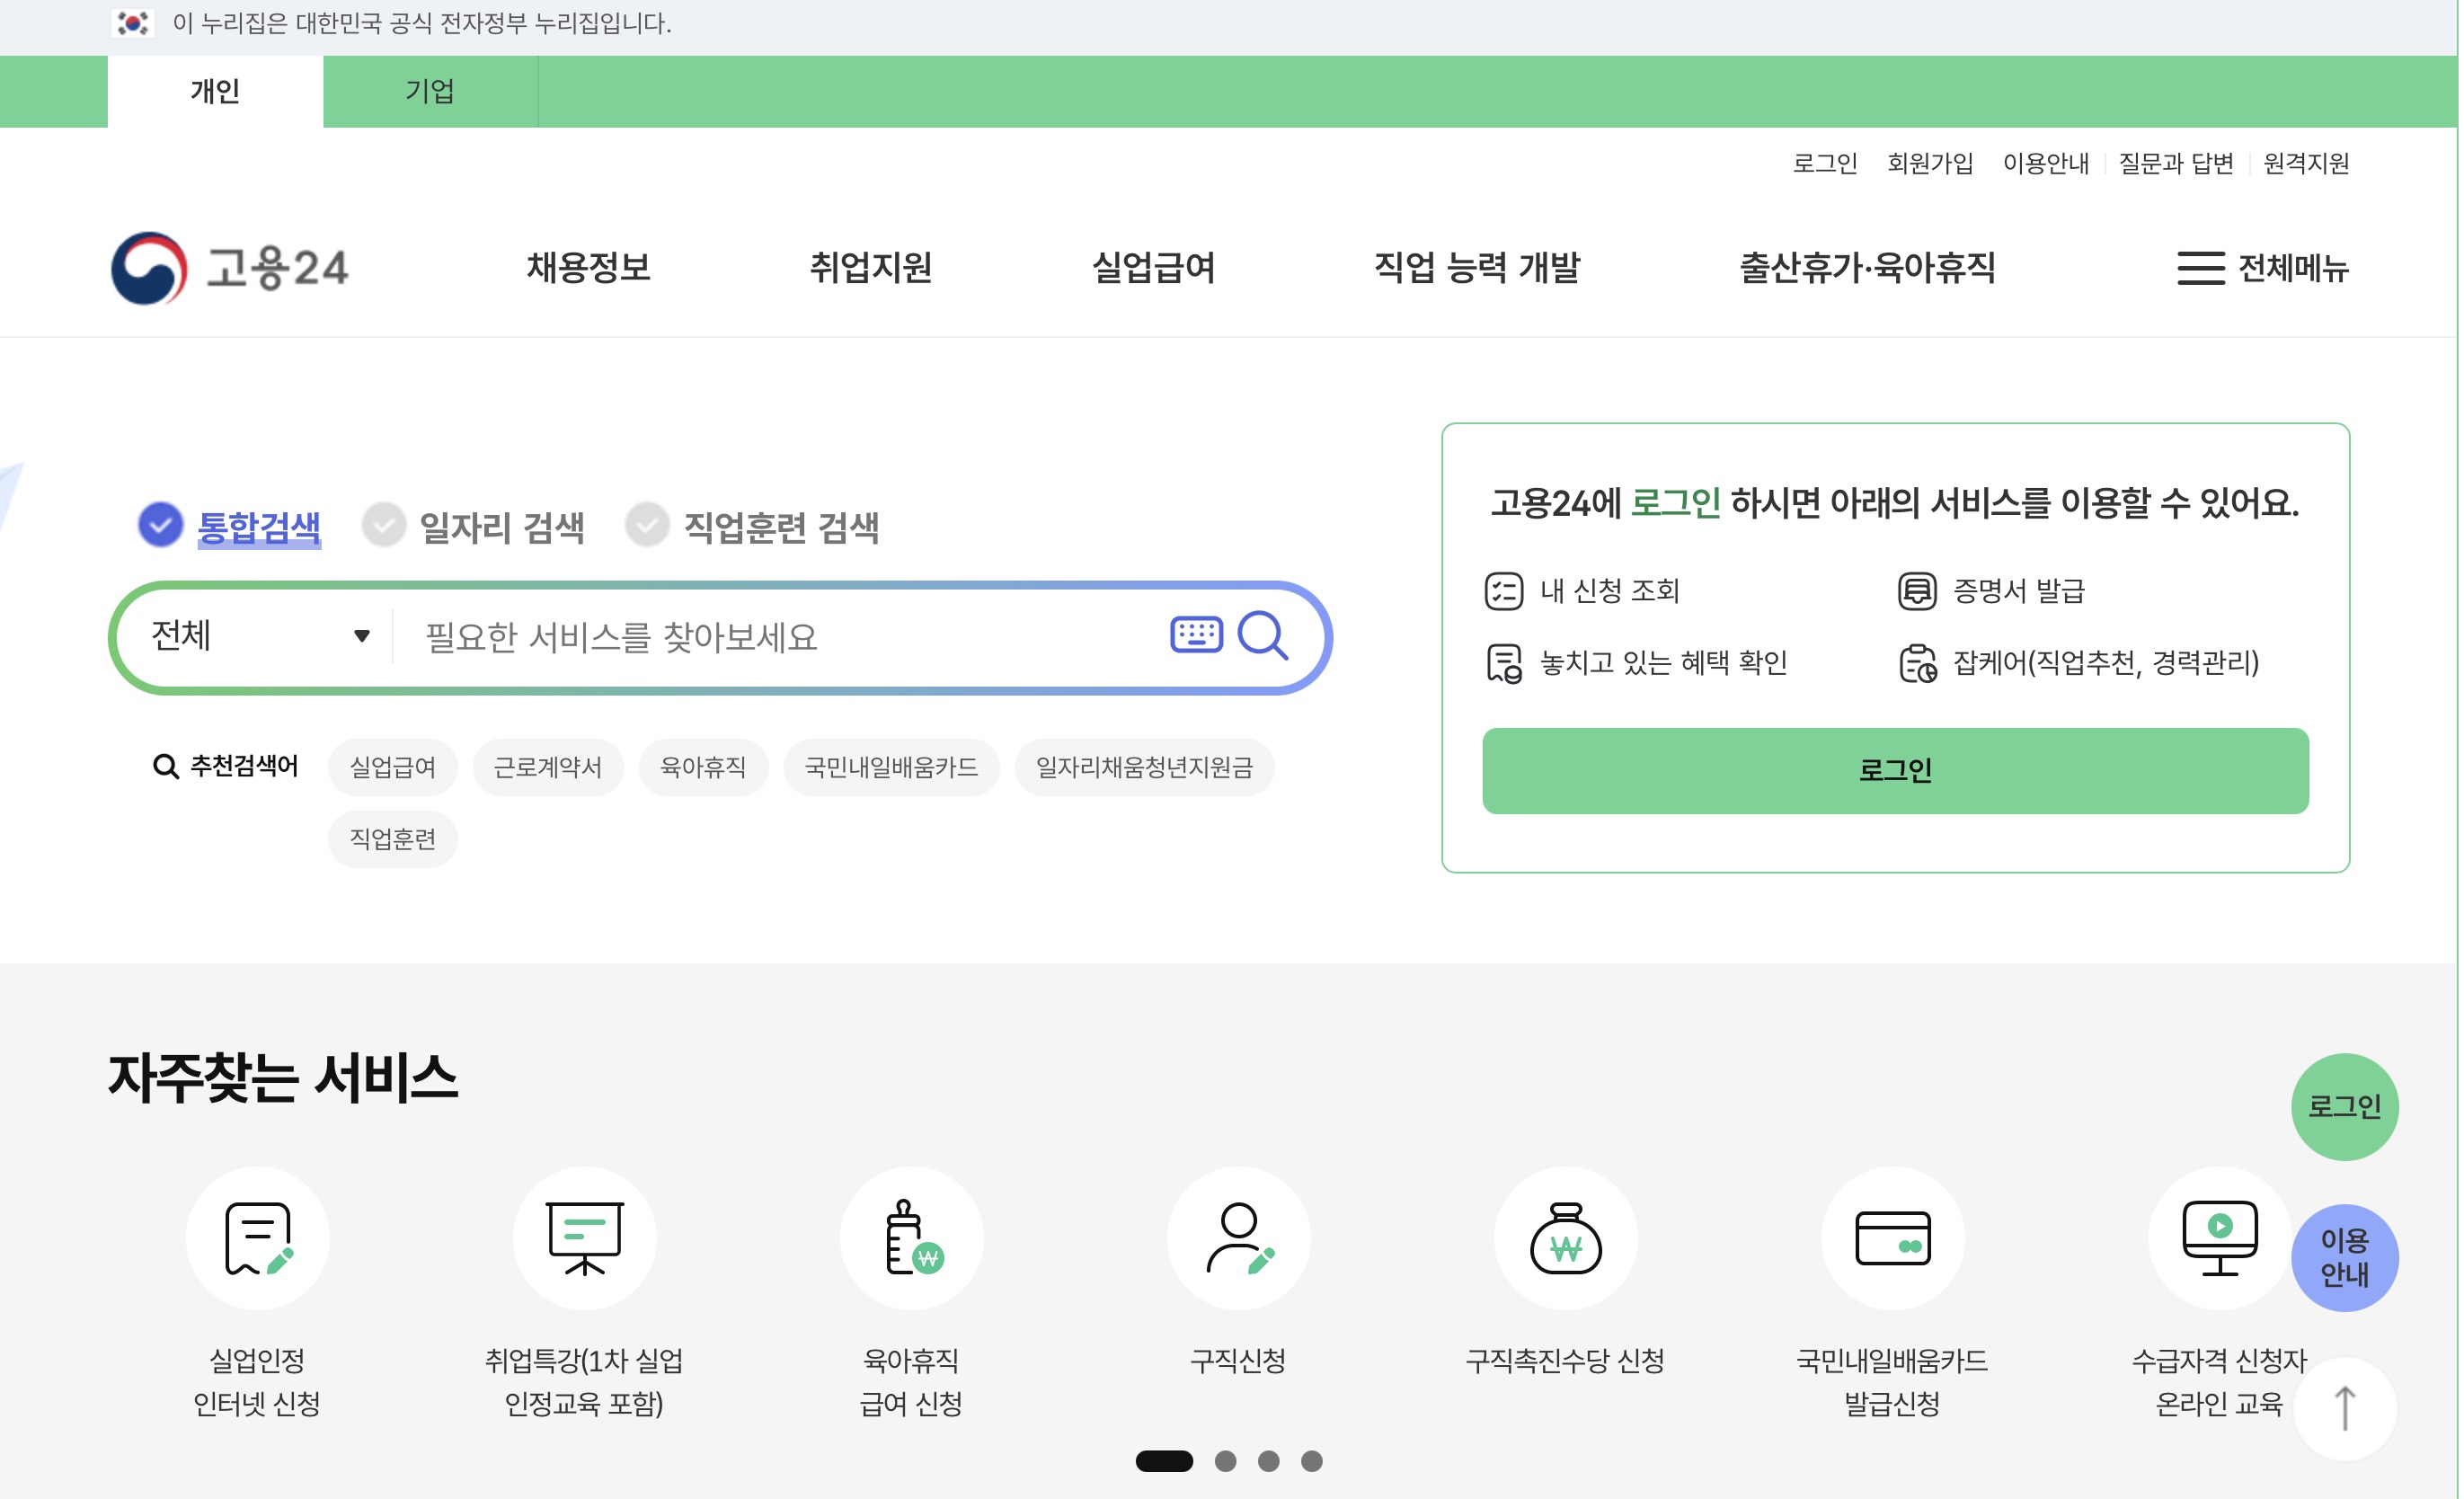2464x1499 pixels.
Task: Click the green 로그인 button
Action: coord(1894,770)
